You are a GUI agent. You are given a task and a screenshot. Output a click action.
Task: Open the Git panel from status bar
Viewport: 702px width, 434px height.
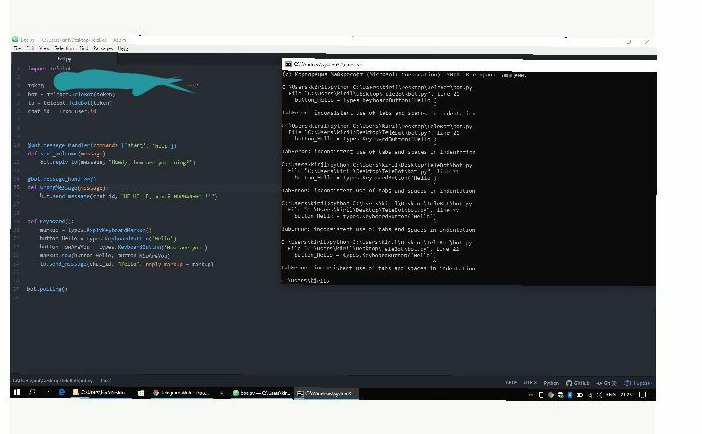[x=606, y=382]
